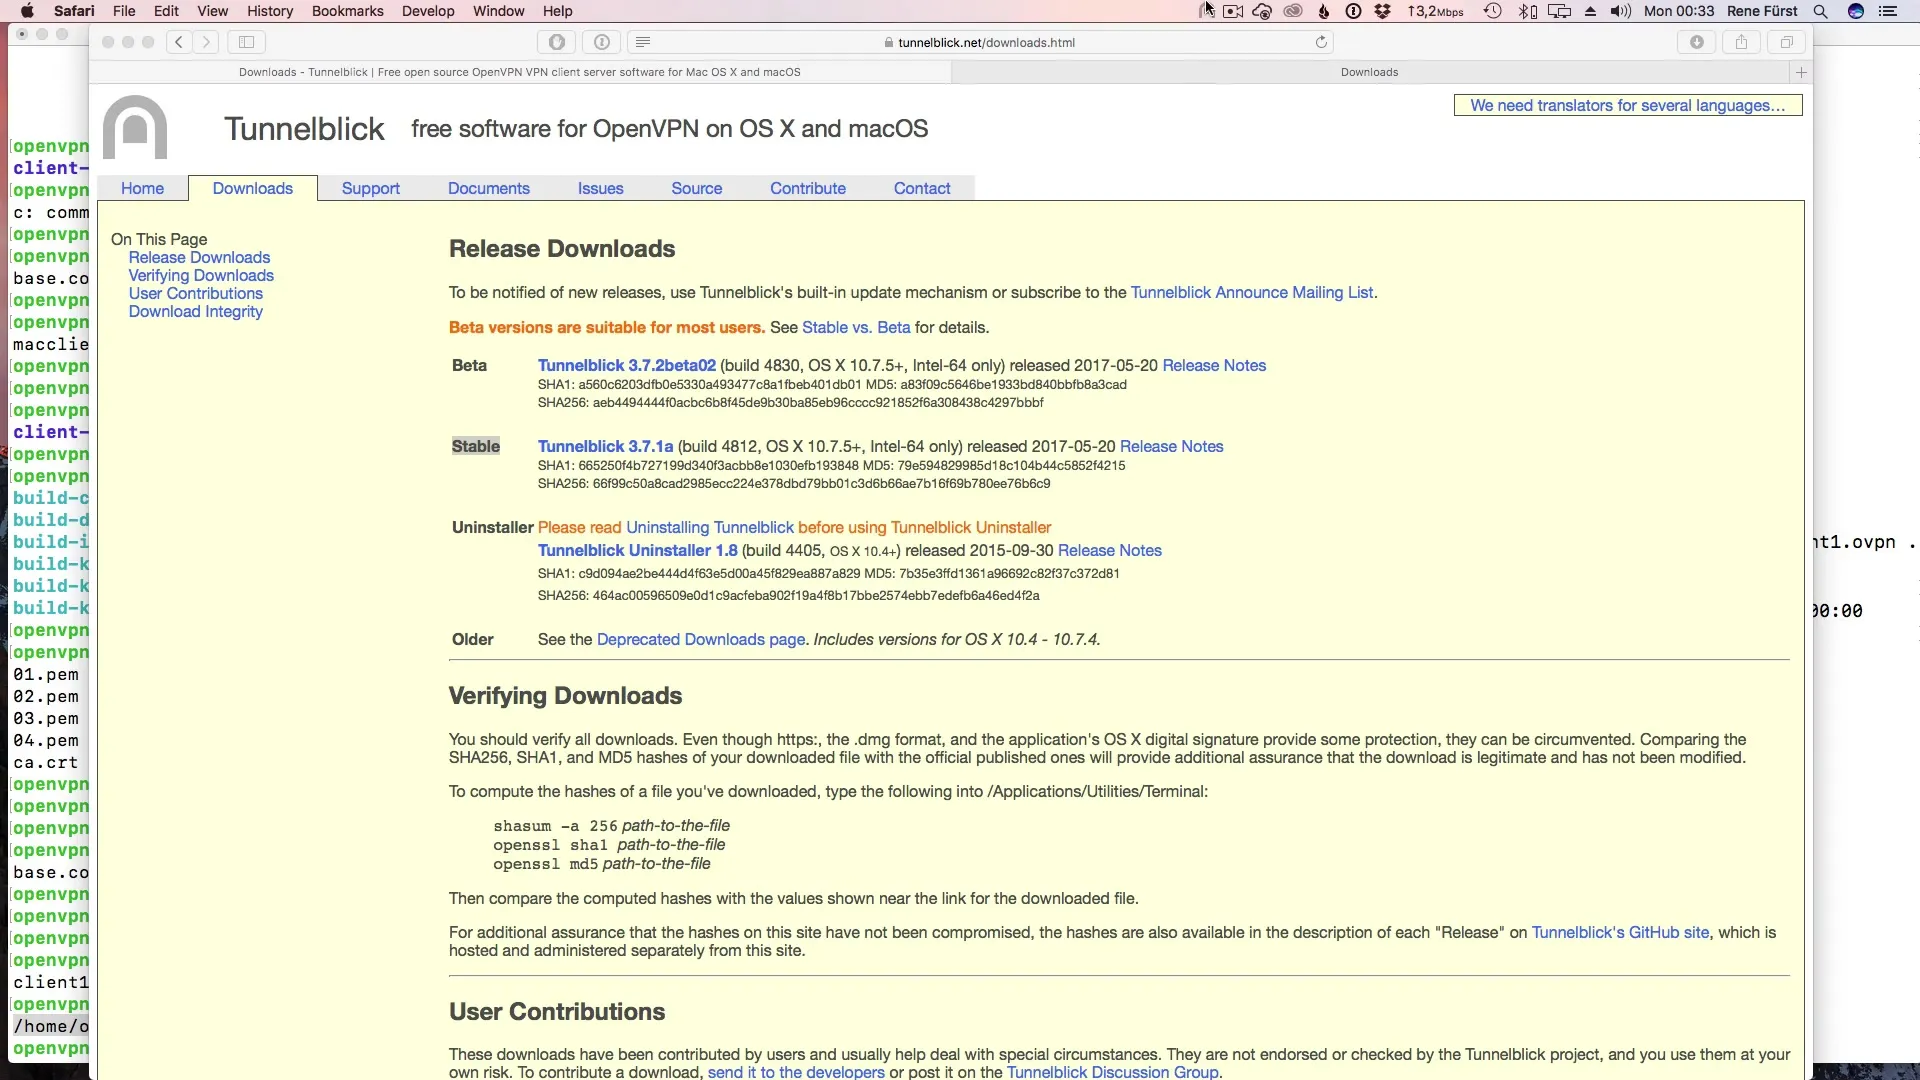This screenshot has width=1920, height=1080.
Task: Open the Tunnelblick icon in the menu bar
Action: [x=1206, y=11]
